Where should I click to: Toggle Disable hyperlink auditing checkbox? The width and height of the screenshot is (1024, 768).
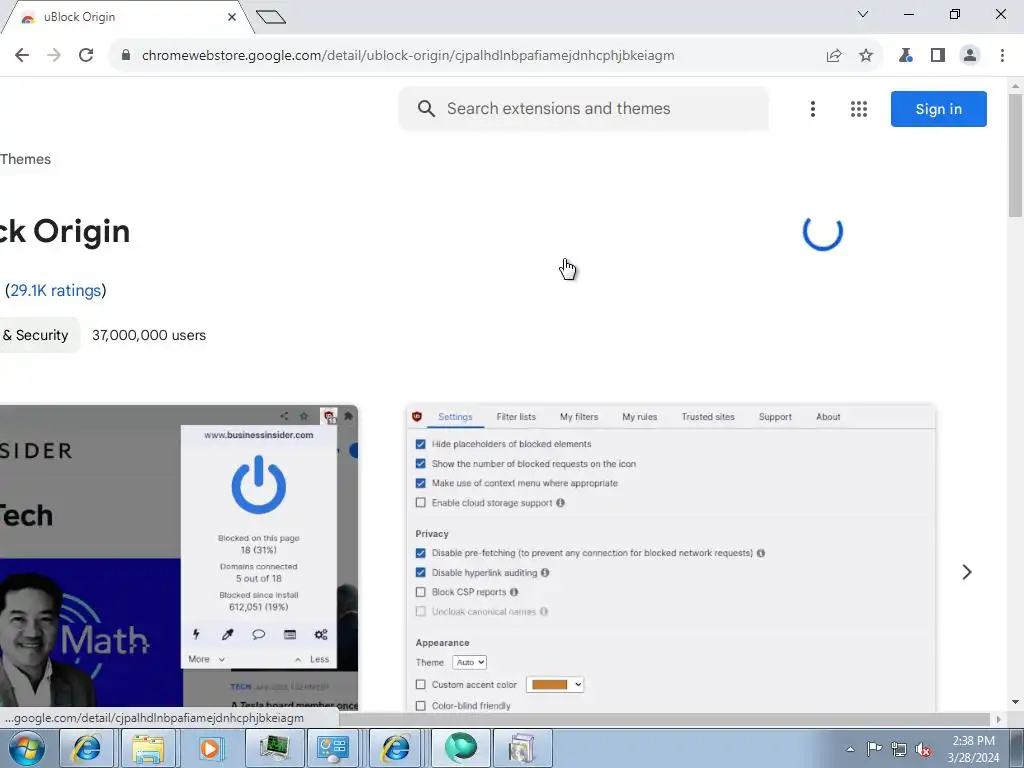click(421, 573)
